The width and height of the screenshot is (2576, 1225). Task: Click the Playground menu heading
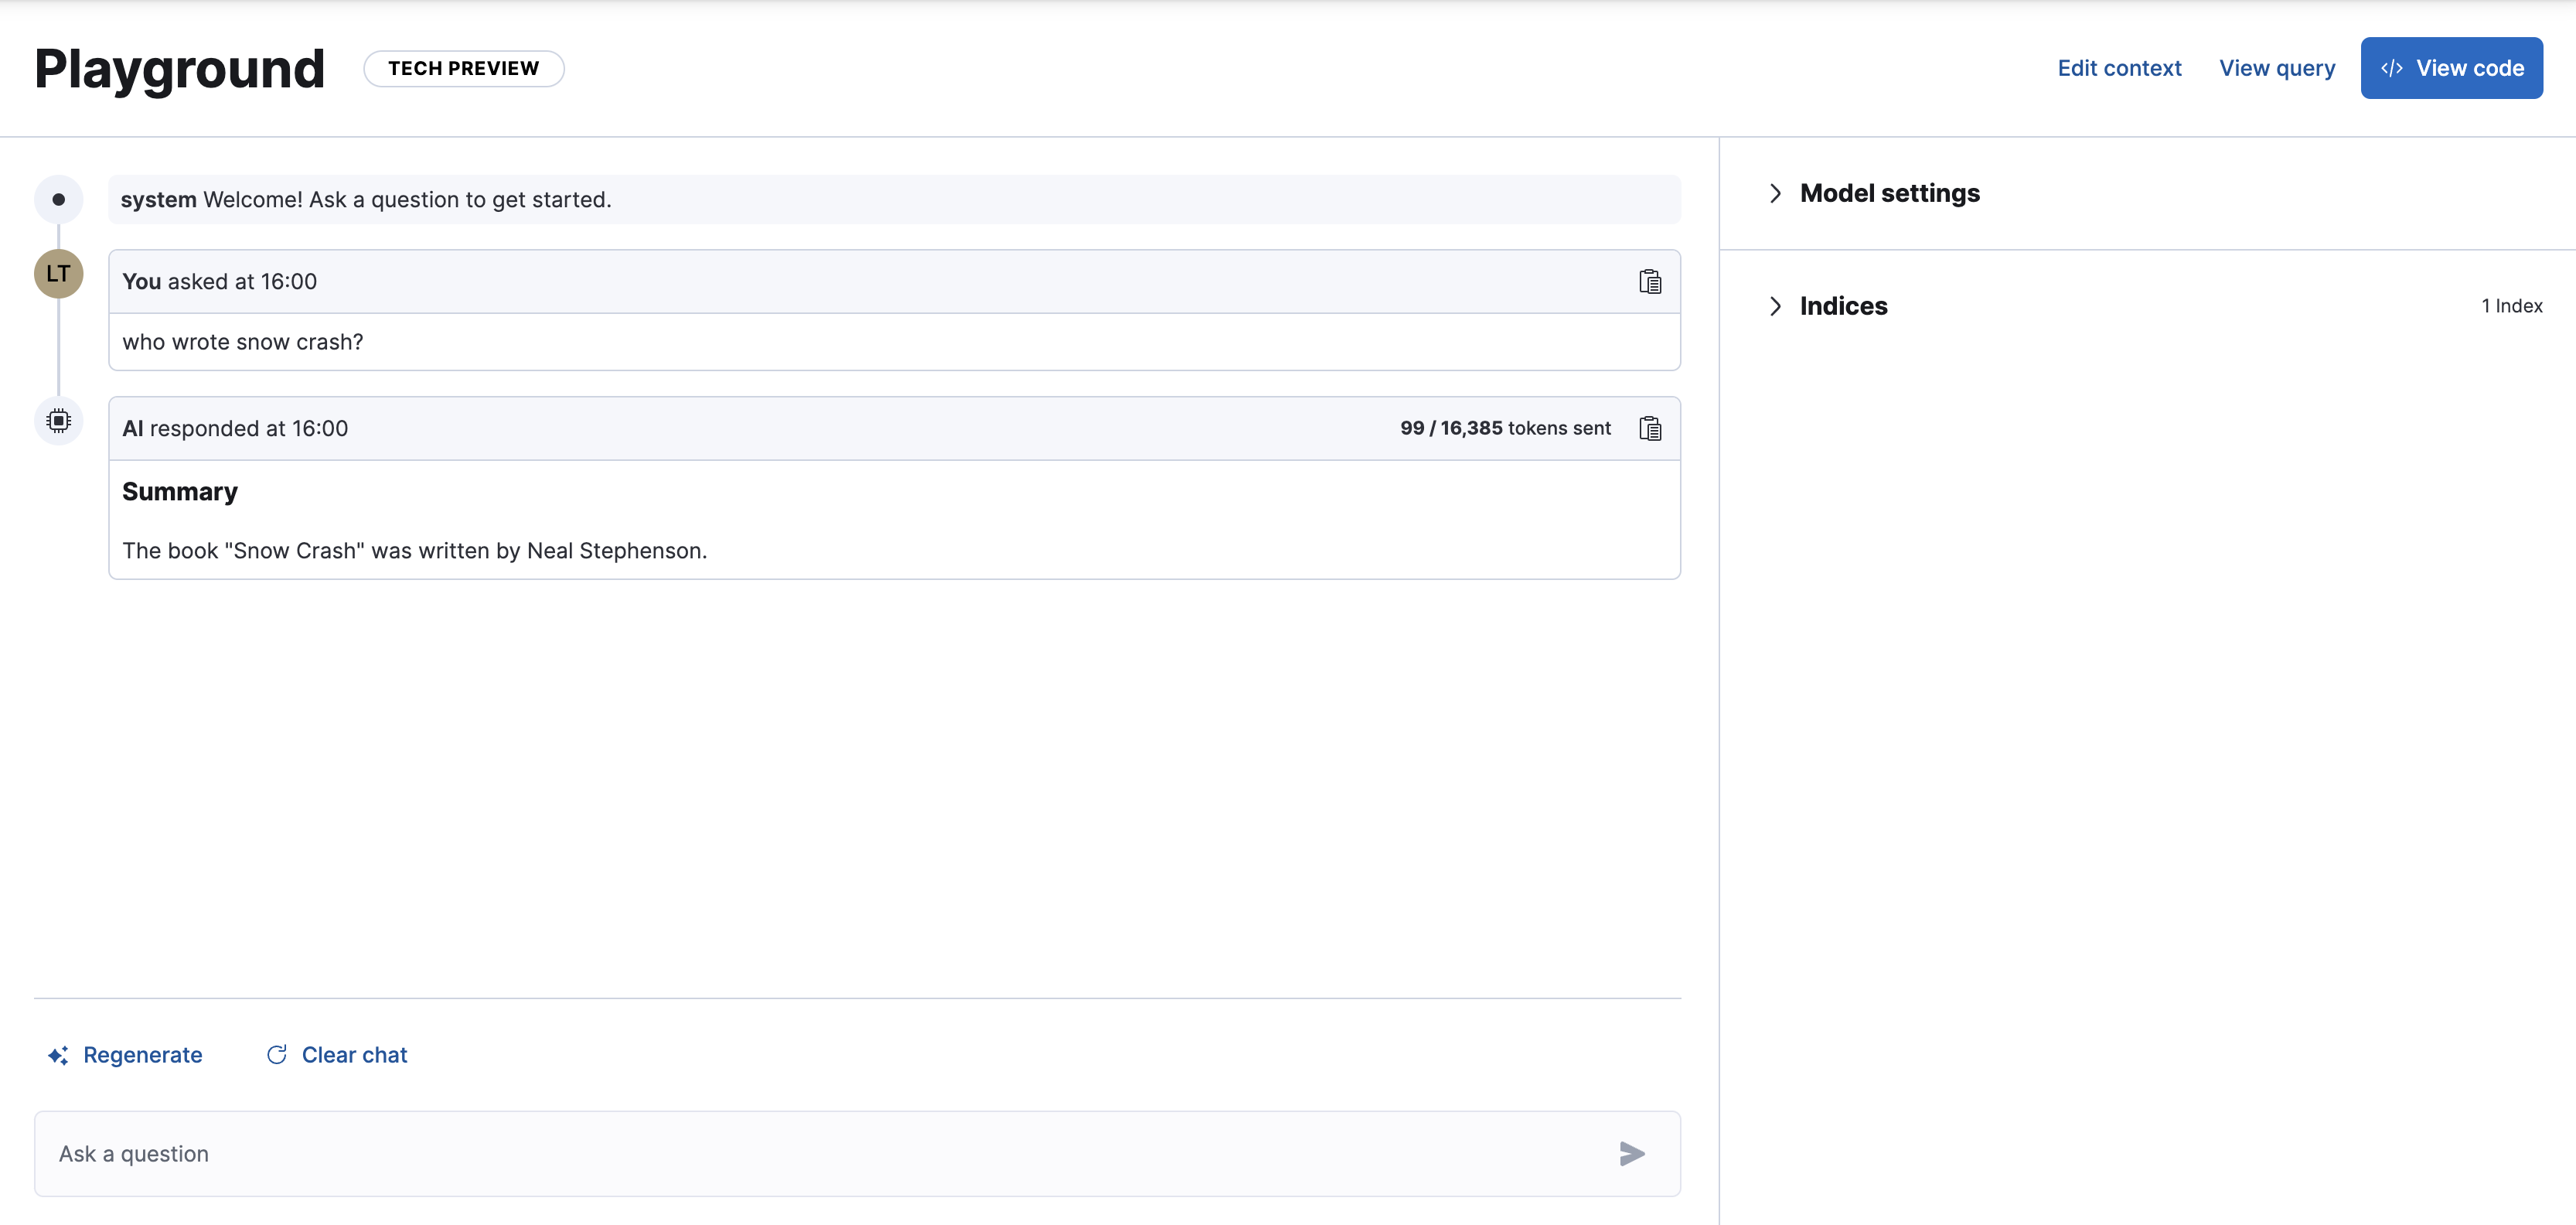[179, 67]
